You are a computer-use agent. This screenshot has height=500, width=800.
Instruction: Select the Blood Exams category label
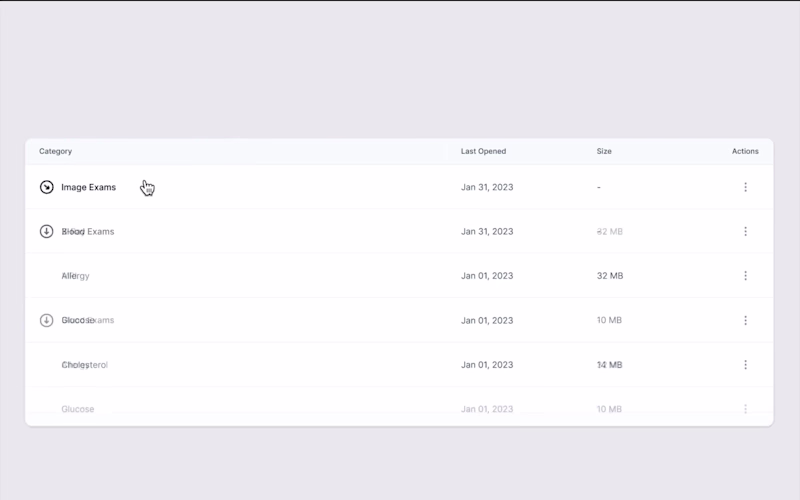[x=88, y=231]
